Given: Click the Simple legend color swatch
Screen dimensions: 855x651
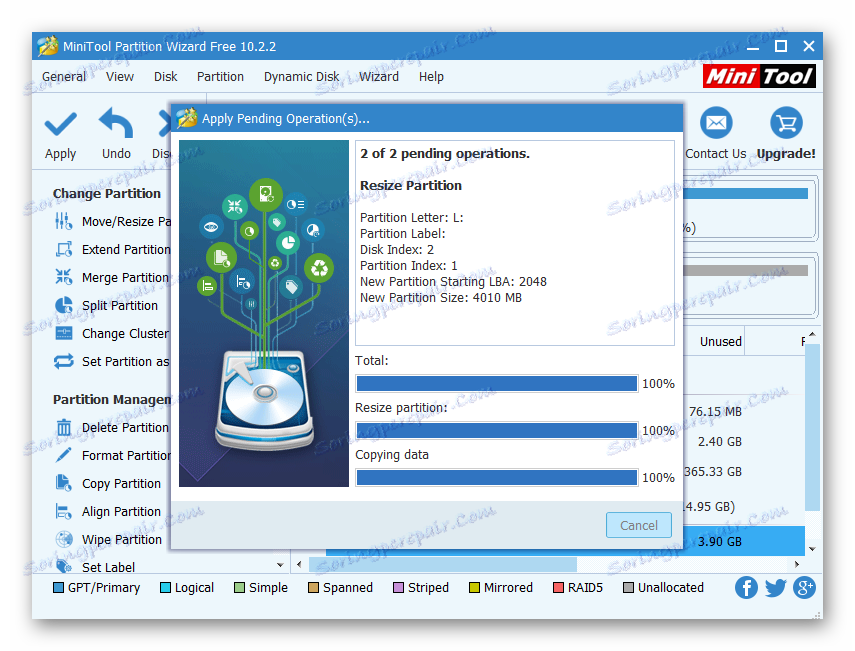Looking at the screenshot, I should (x=239, y=588).
